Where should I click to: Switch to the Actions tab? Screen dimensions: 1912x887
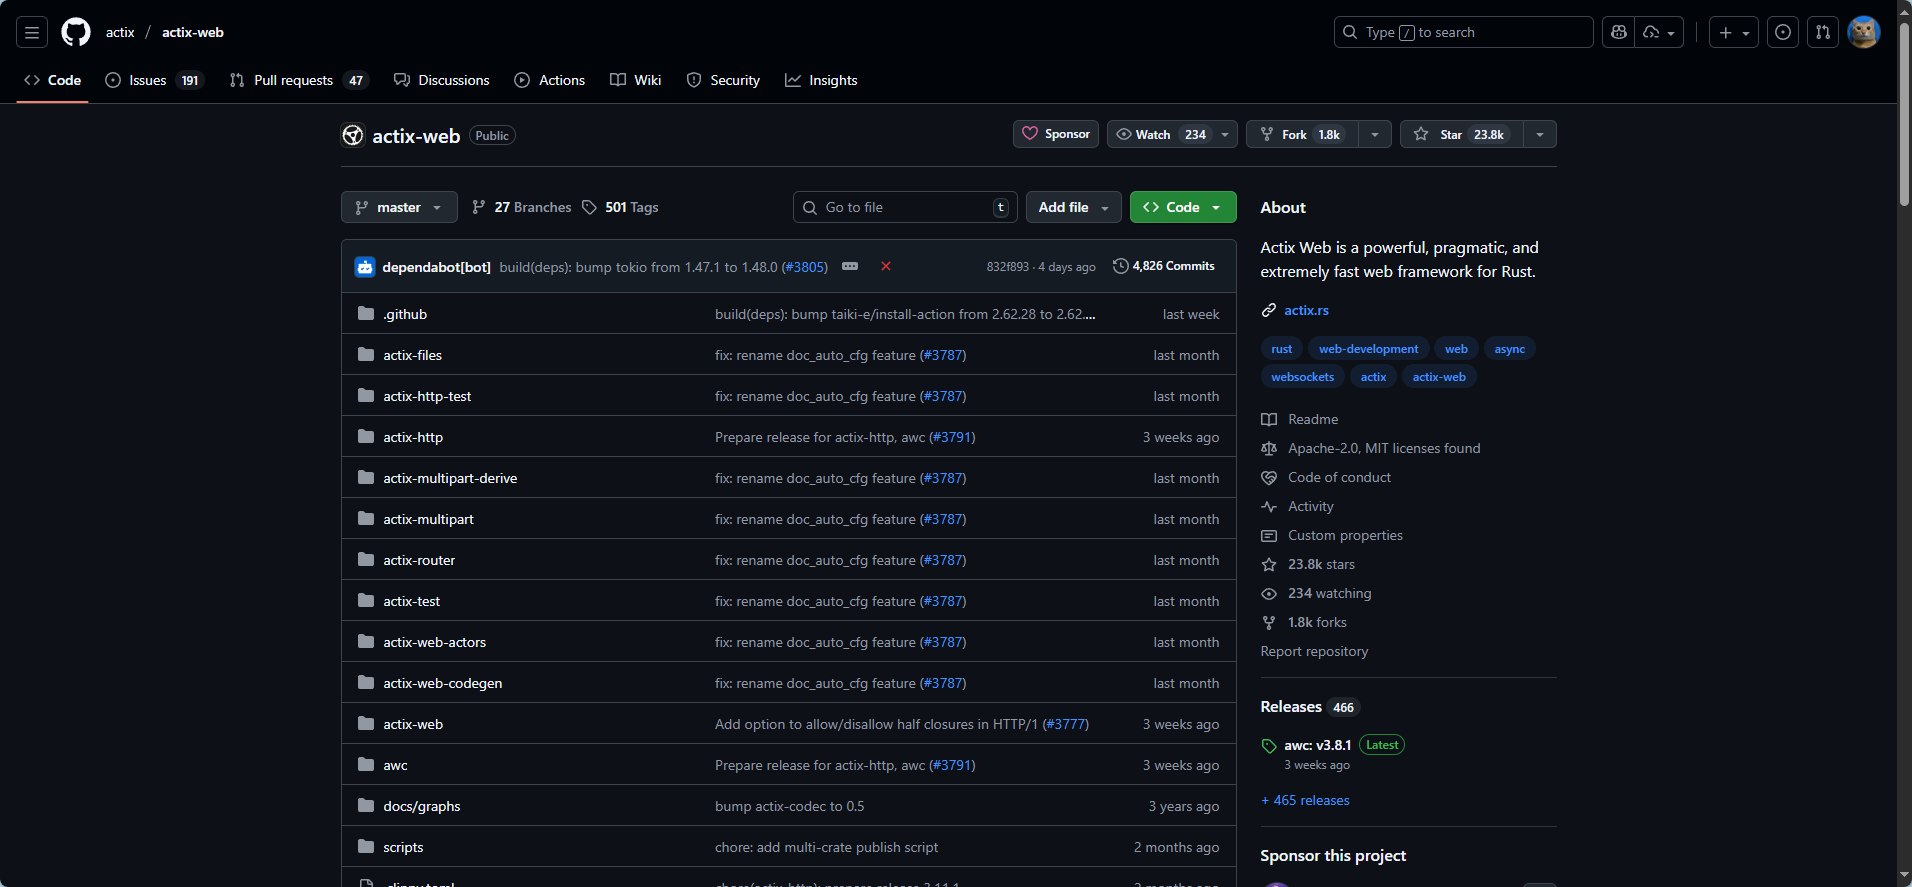coord(550,80)
